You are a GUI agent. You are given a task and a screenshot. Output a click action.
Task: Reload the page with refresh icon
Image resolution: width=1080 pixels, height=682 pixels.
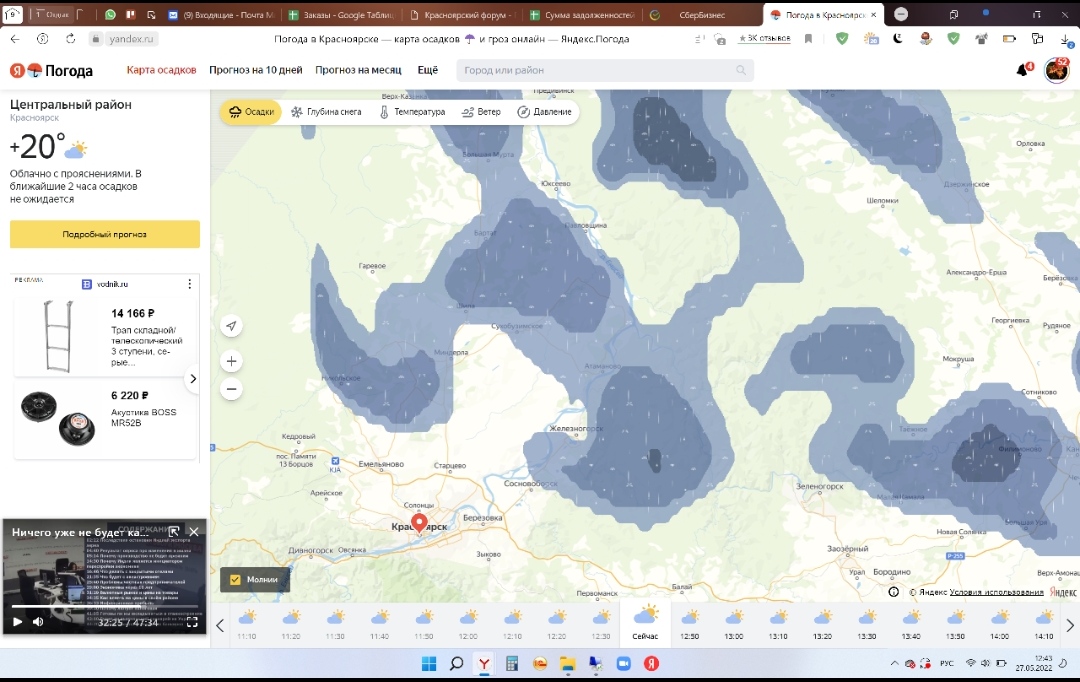pyautogui.click(x=70, y=39)
